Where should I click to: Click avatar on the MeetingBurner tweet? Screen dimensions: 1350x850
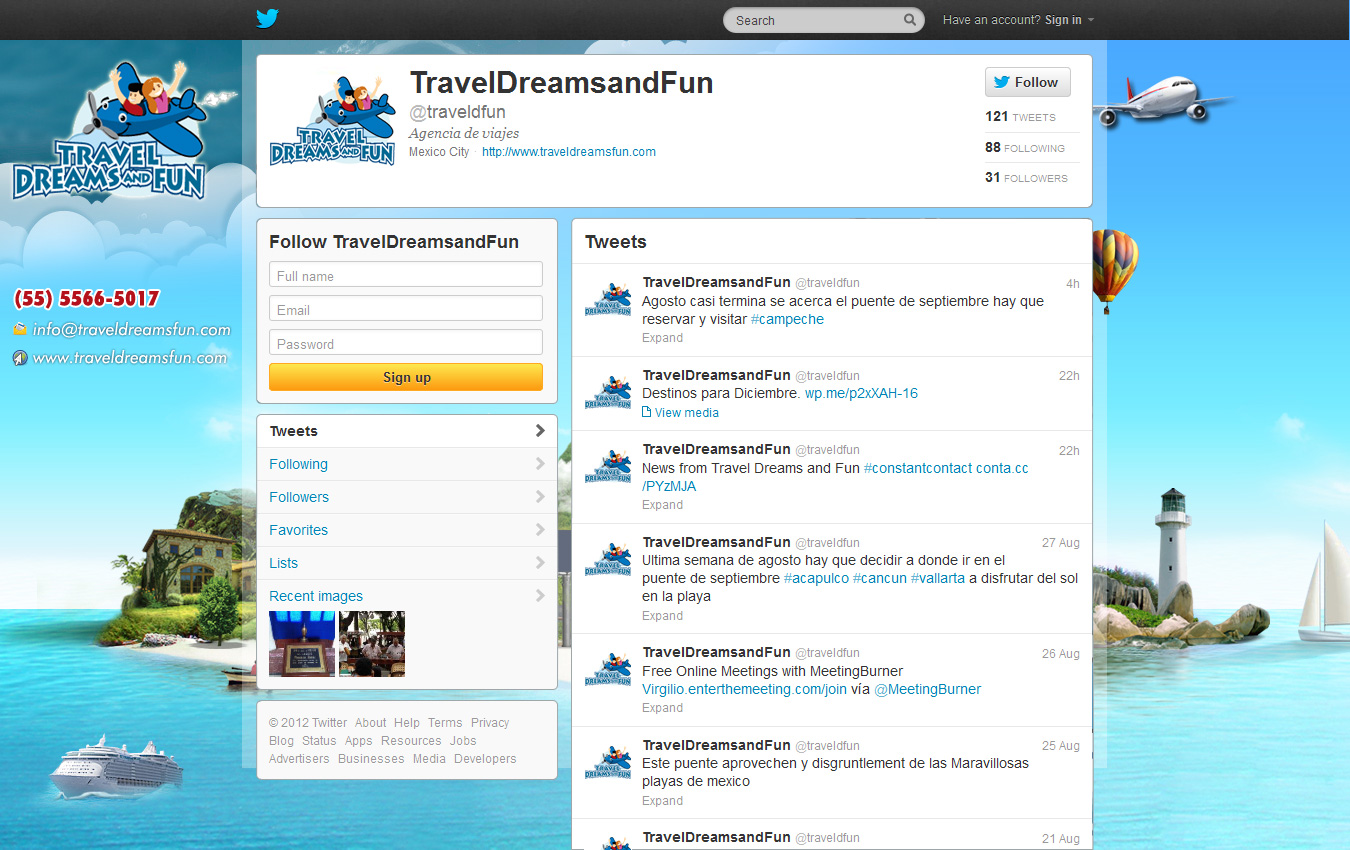point(608,669)
